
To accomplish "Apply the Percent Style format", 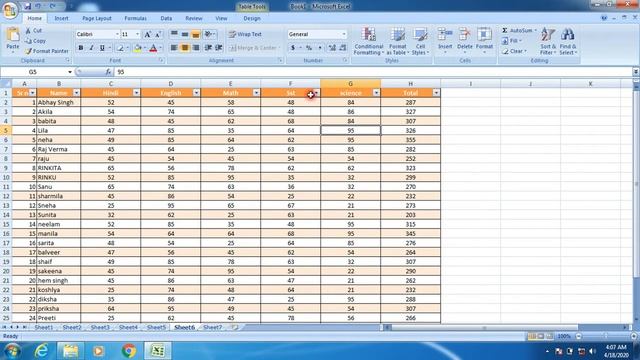I will pyautogui.click(x=309, y=48).
